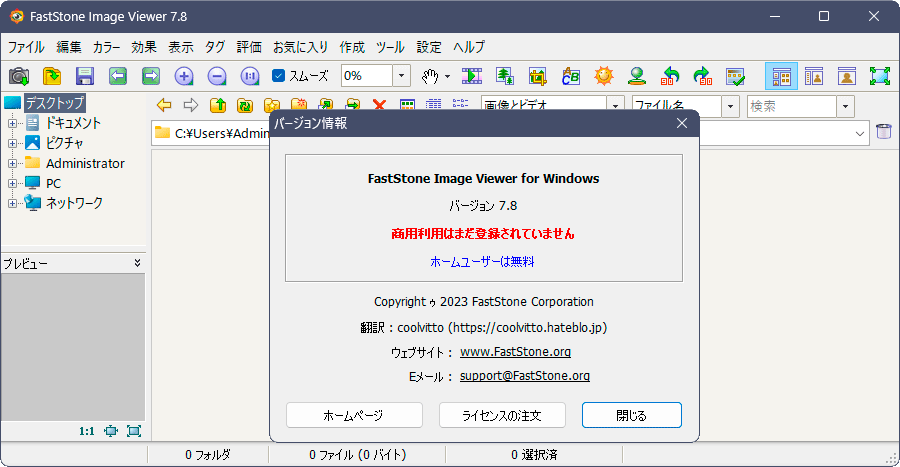This screenshot has height=467, width=900.
Task: Expand the folder path history dropdown
Action: click(860, 134)
